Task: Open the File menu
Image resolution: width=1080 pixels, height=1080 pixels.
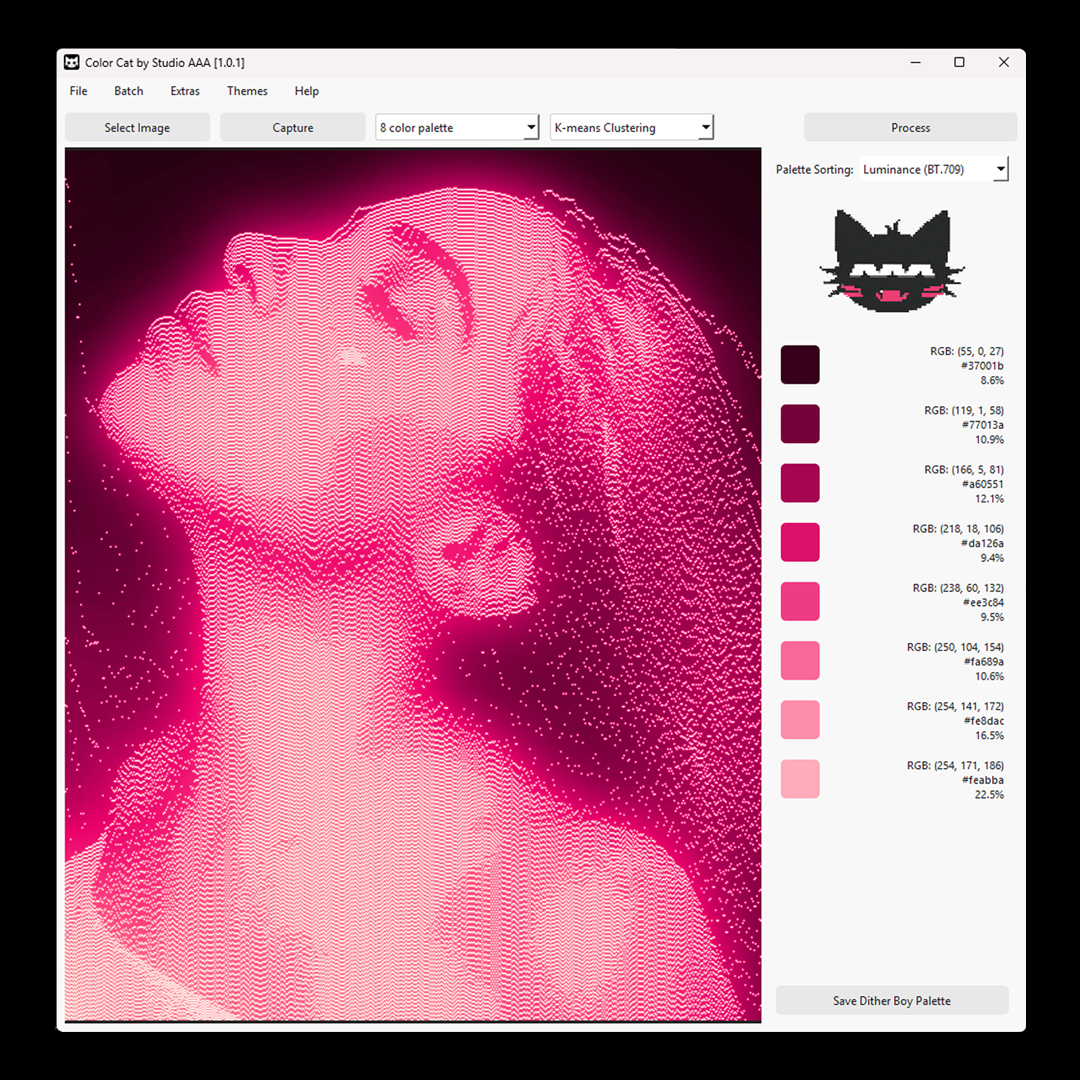Action: click(77, 91)
